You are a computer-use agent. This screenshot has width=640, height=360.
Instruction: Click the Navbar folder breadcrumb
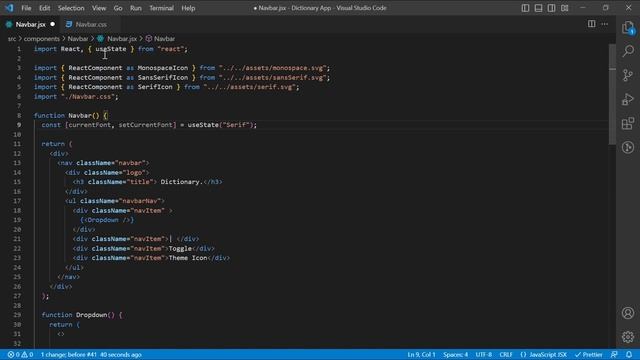click(78, 39)
